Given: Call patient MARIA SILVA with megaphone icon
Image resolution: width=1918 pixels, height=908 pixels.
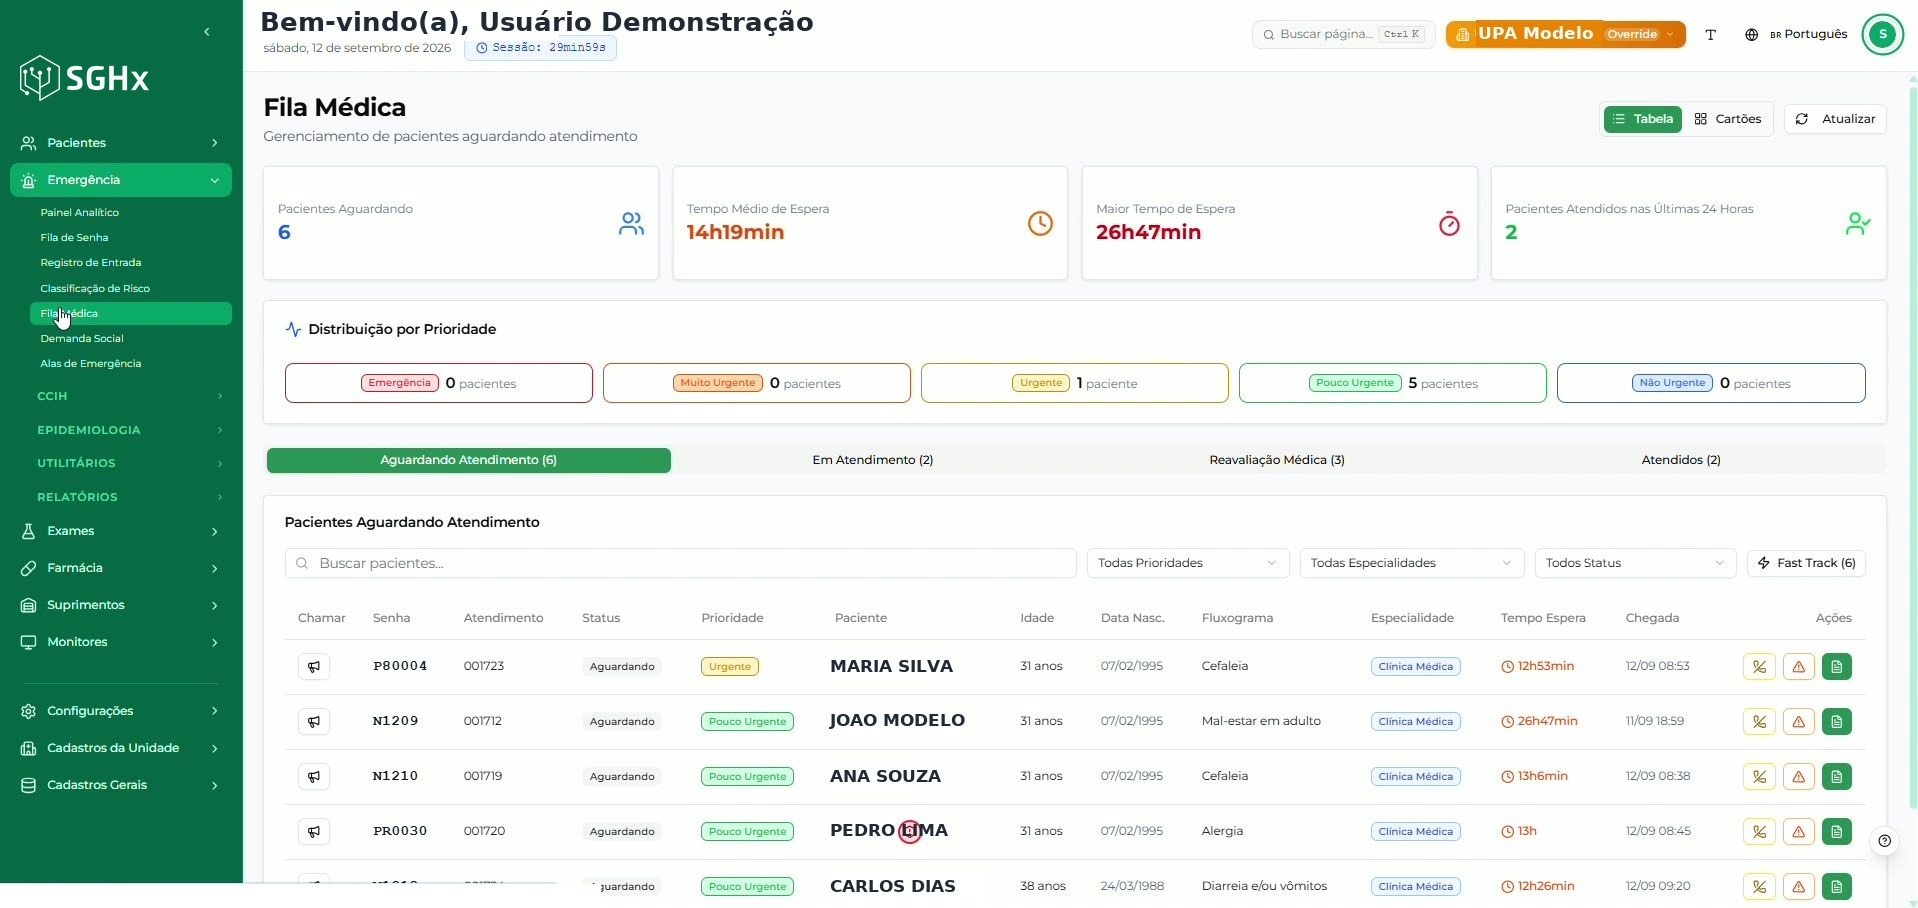Looking at the screenshot, I should click(314, 667).
